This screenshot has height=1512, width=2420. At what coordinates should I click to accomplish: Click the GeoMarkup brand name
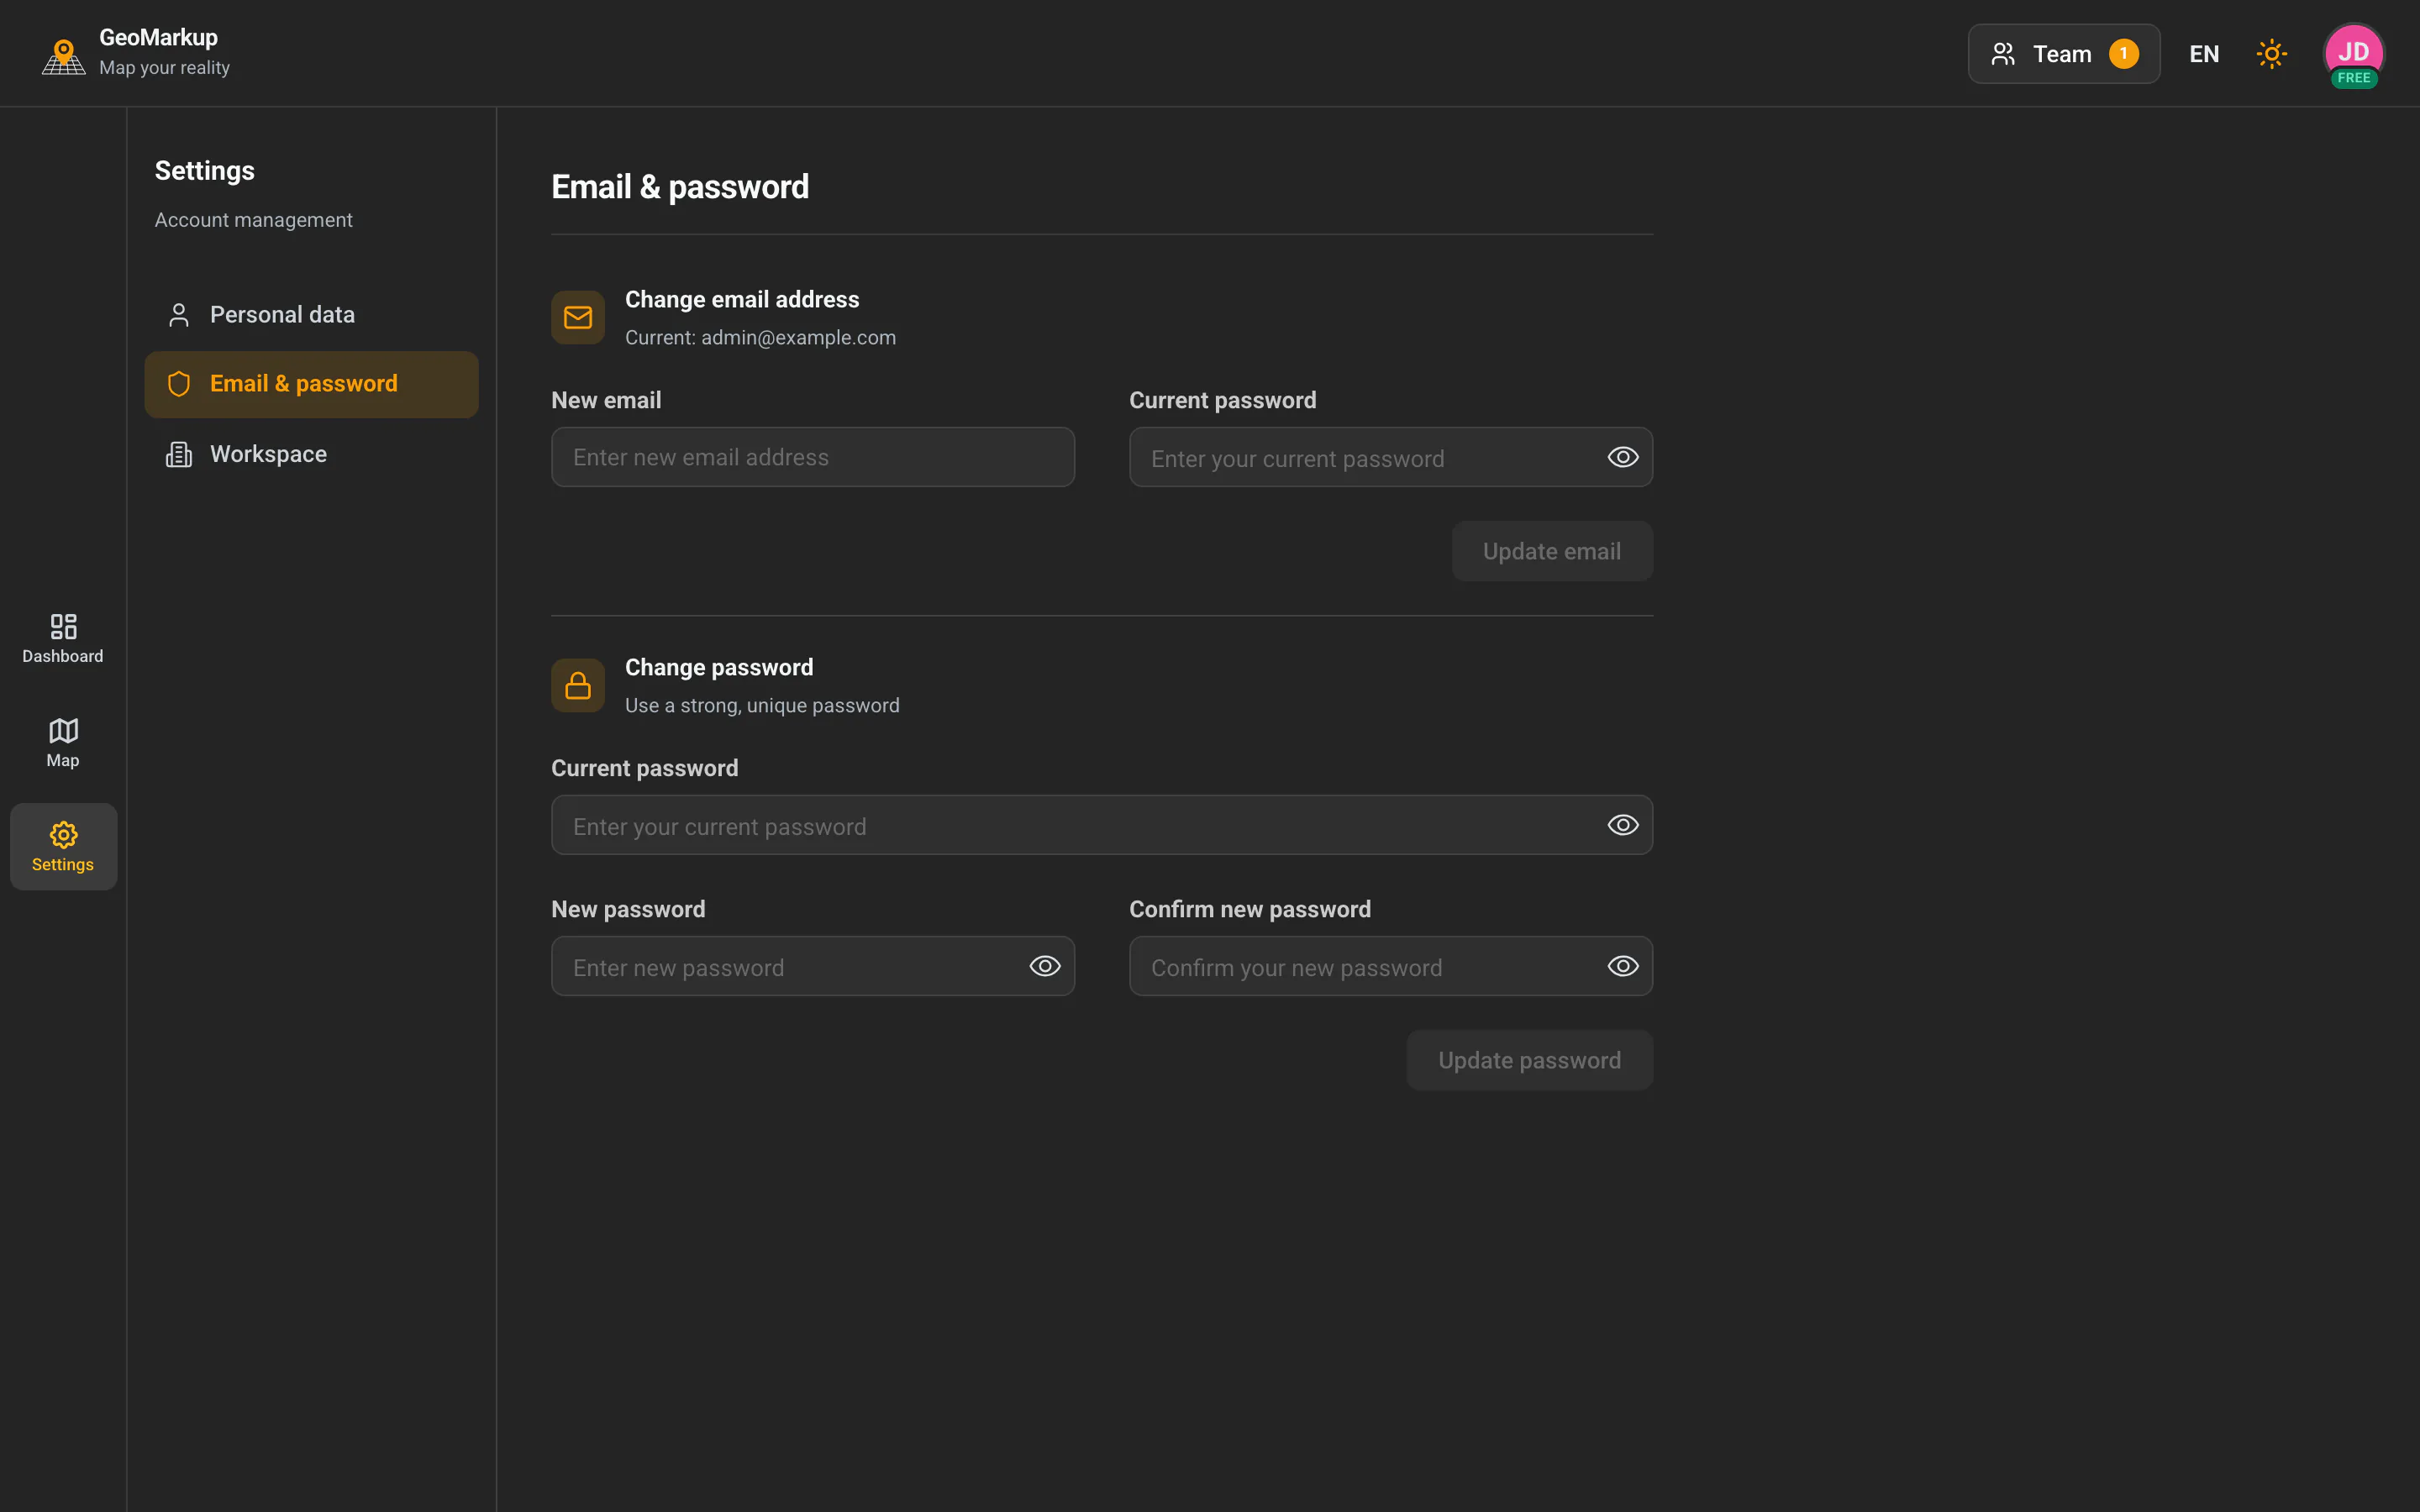[x=158, y=38]
